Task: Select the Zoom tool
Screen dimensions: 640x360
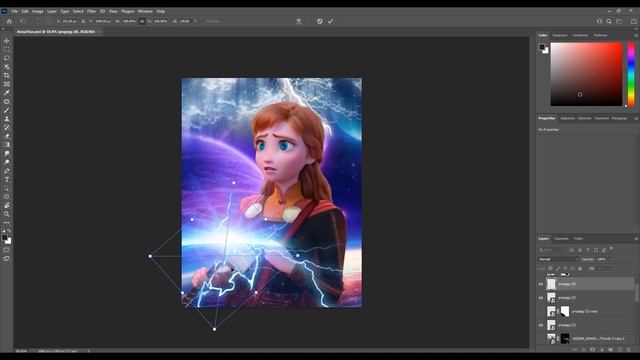Action: click(x=7, y=214)
